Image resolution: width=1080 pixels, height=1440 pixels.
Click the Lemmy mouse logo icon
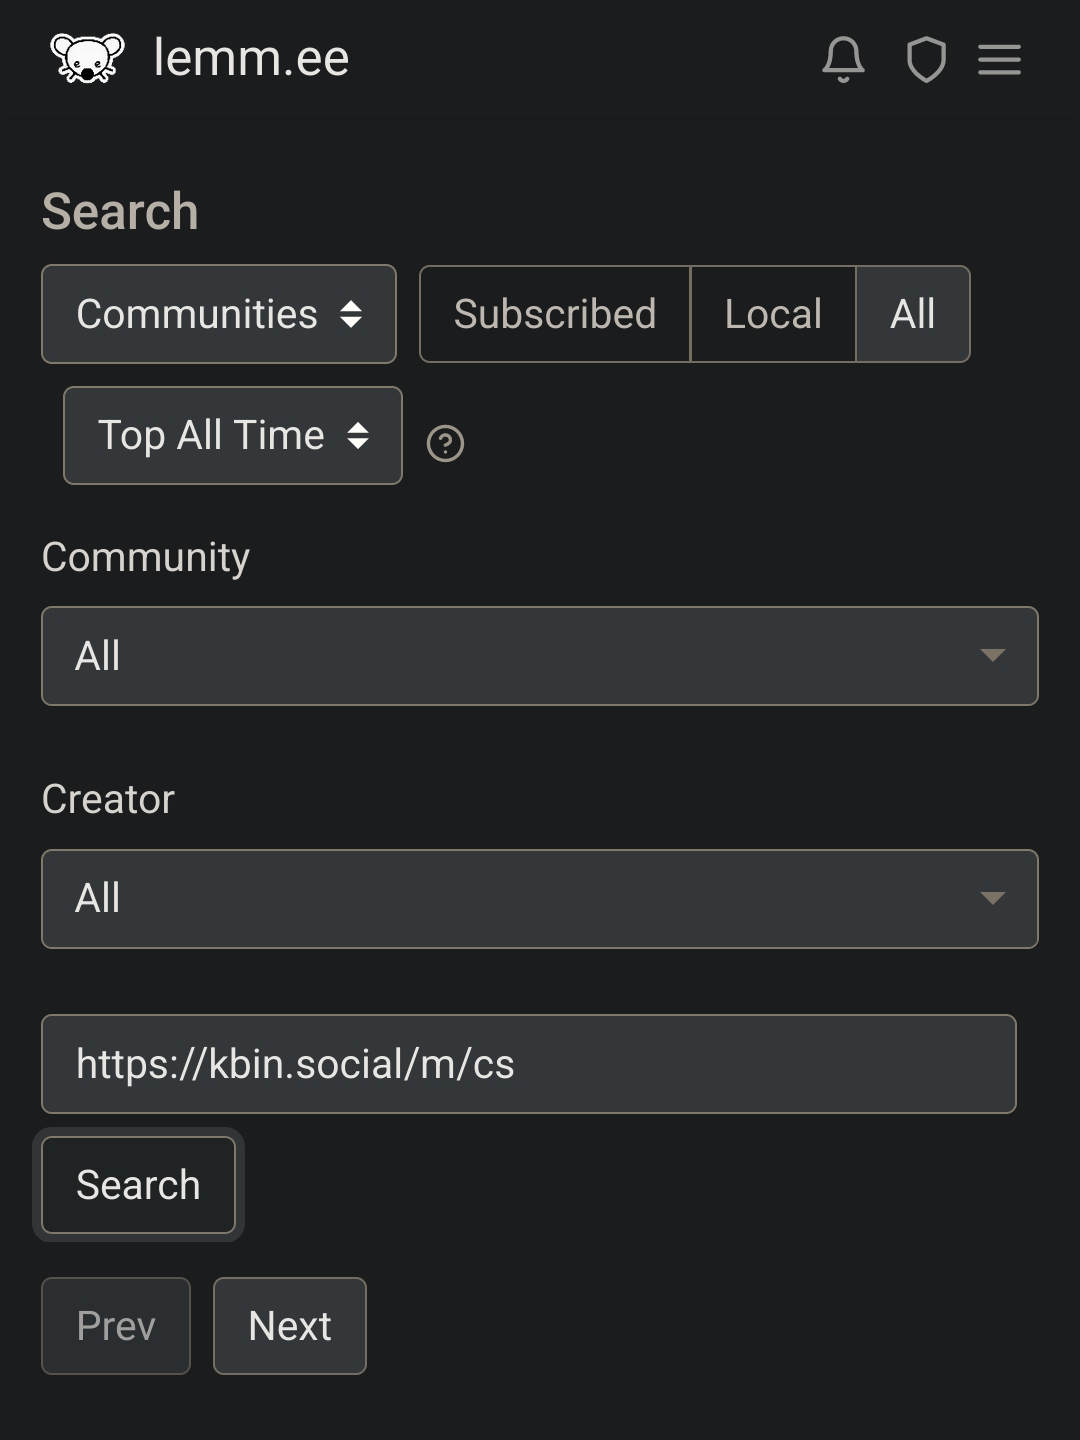[88, 59]
